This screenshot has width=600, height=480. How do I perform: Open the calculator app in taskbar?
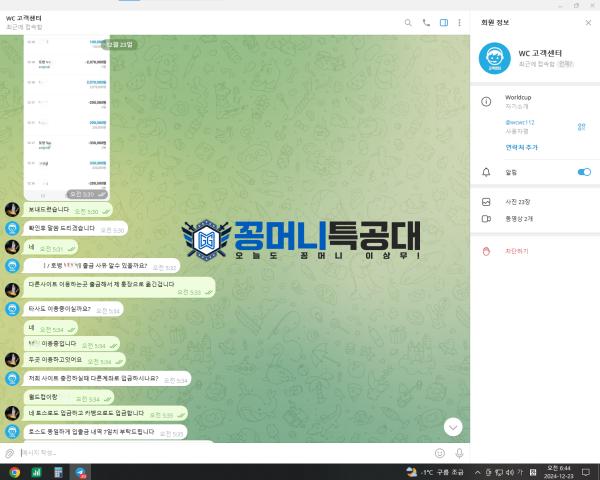click(58, 472)
